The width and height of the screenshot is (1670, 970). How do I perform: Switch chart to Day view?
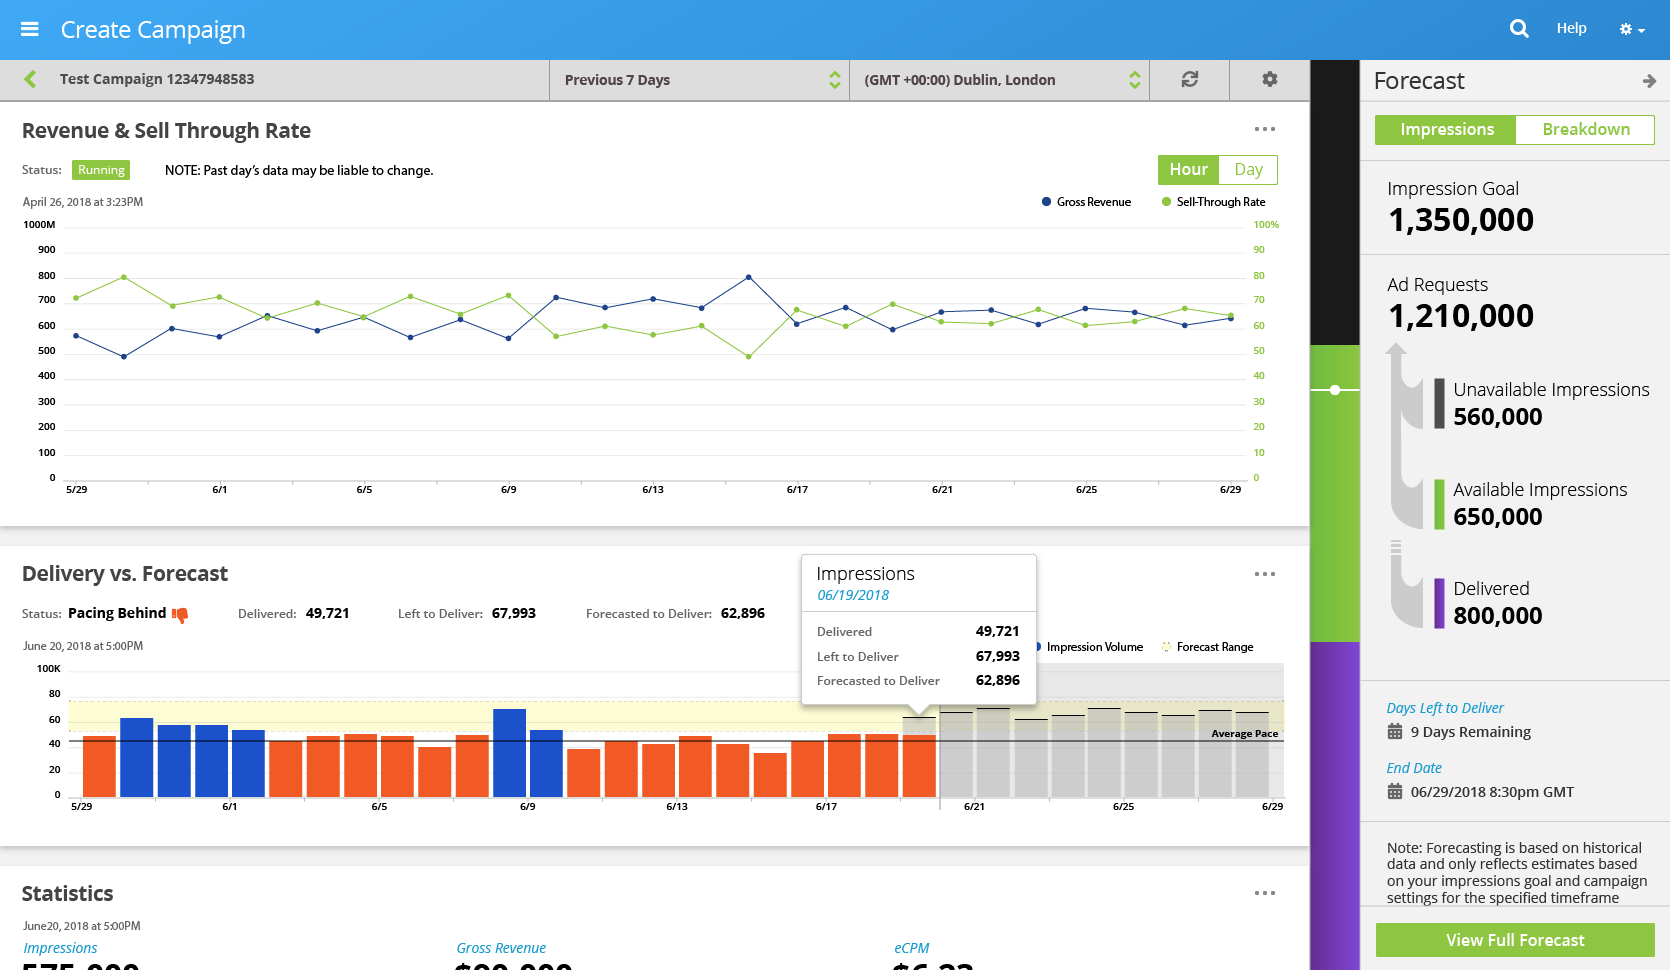[x=1247, y=170]
